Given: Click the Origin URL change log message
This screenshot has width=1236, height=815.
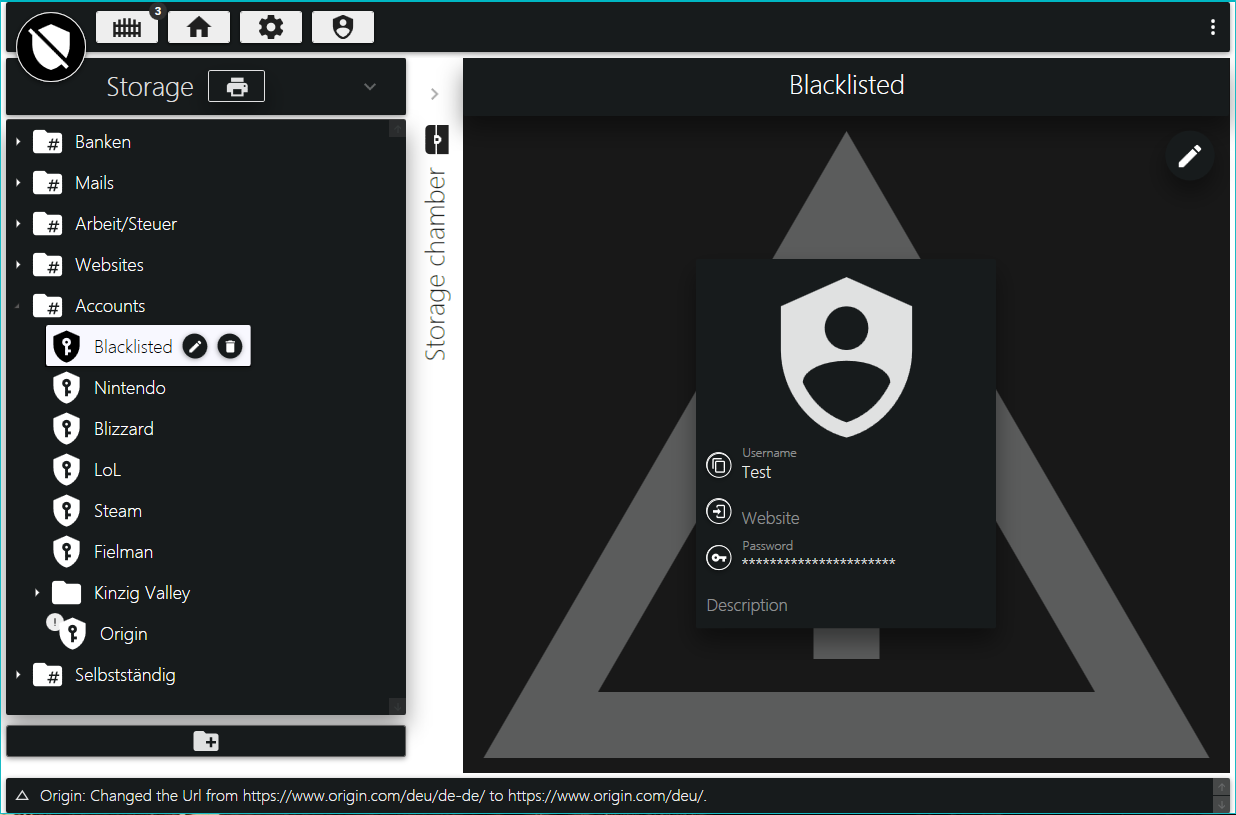Looking at the screenshot, I should coord(374,797).
